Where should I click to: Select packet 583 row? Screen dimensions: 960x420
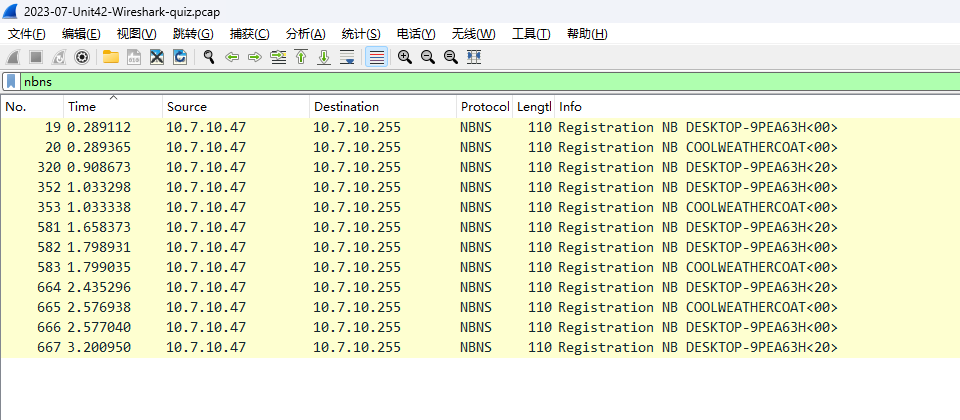coord(480,268)
